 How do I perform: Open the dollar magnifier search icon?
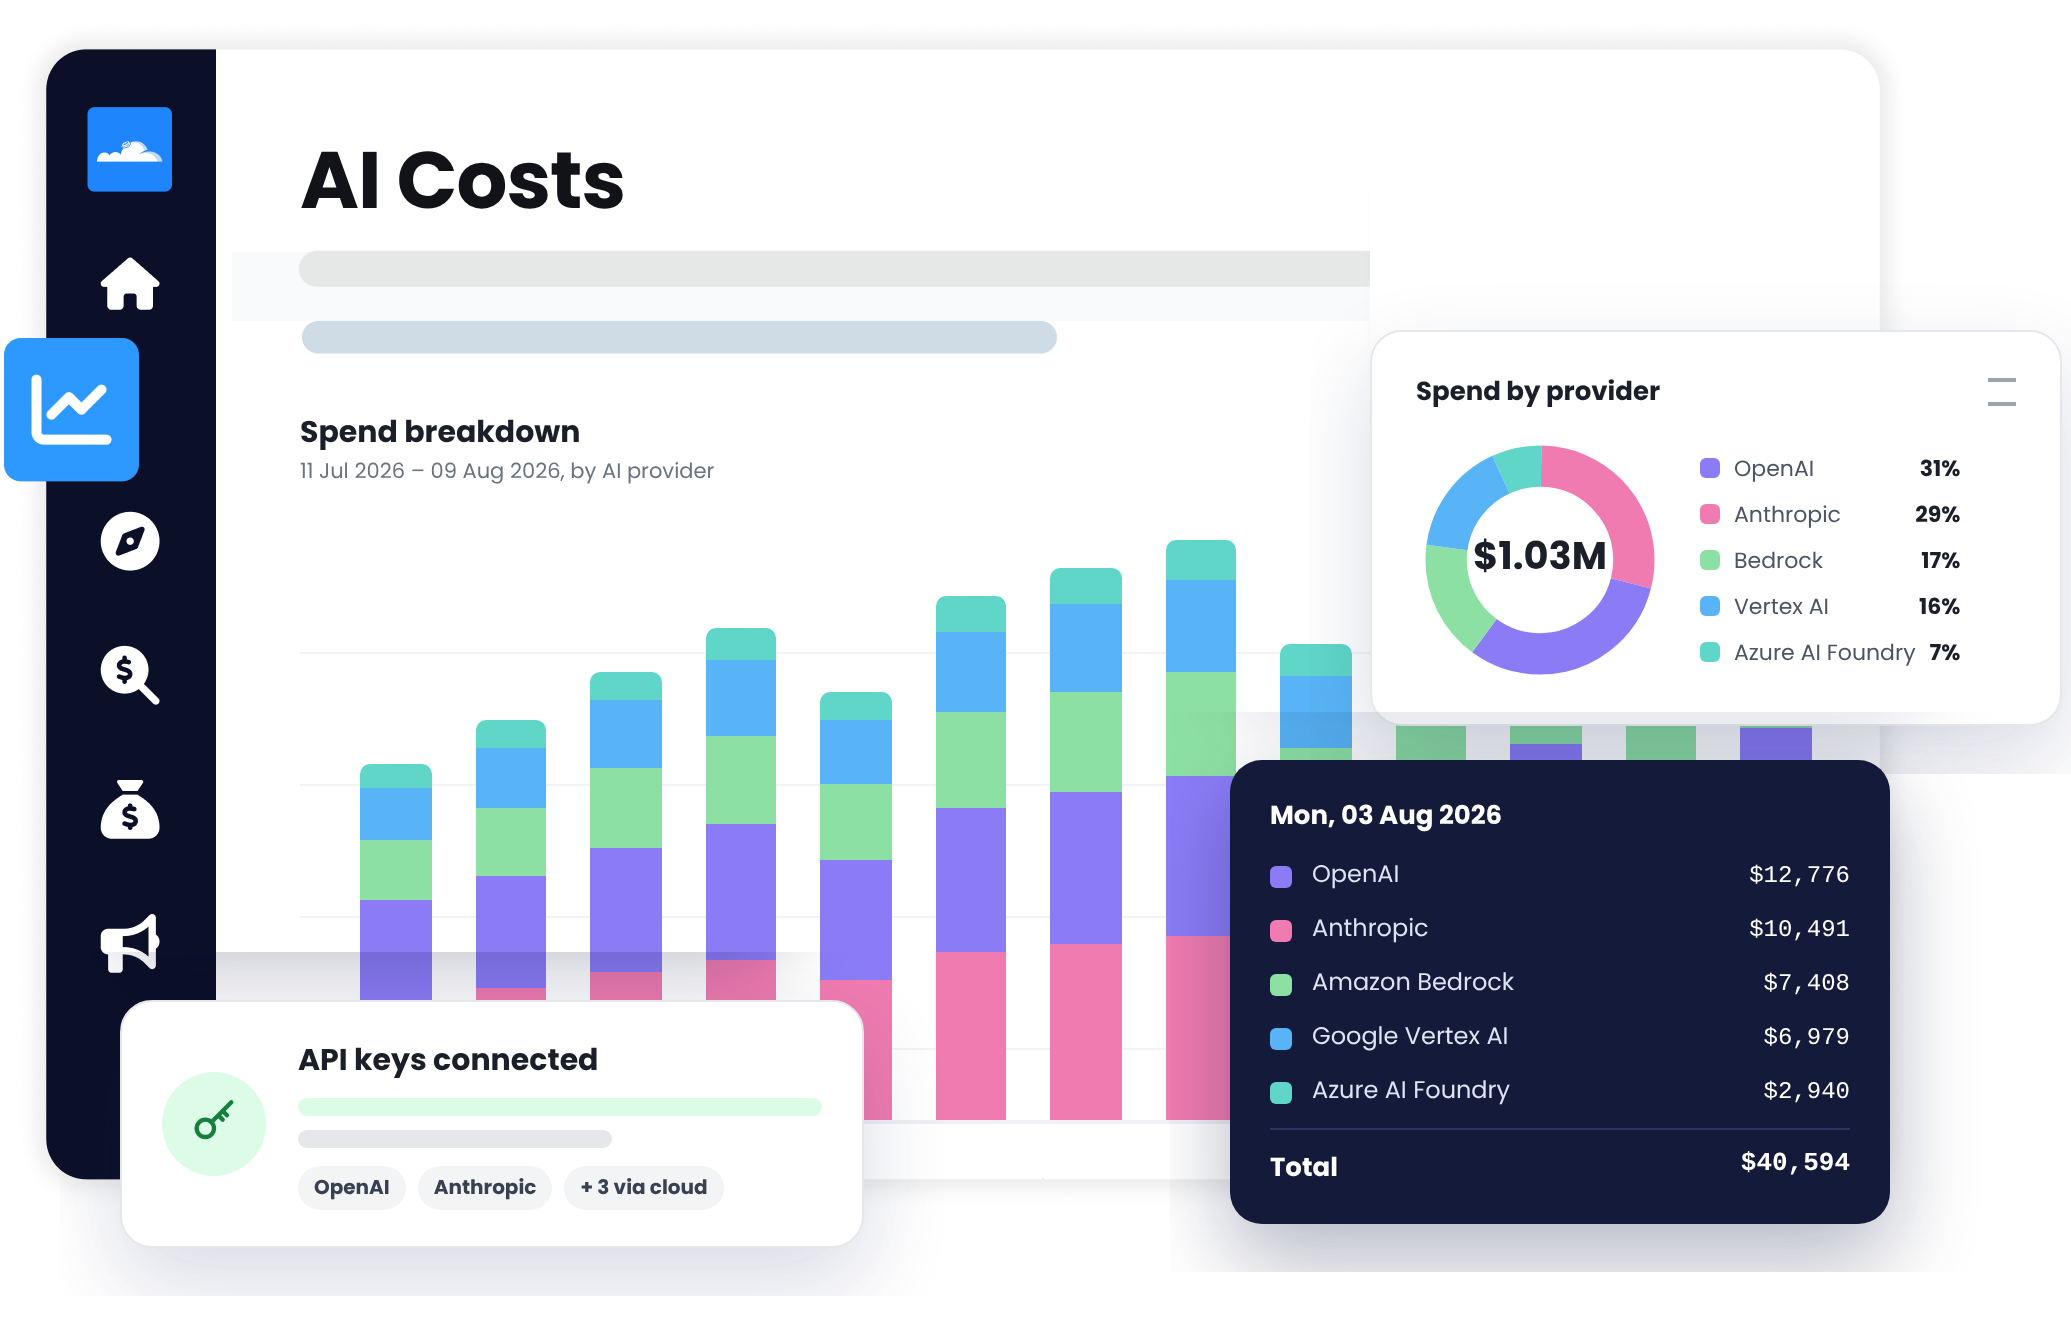click(x=130, y=675)
